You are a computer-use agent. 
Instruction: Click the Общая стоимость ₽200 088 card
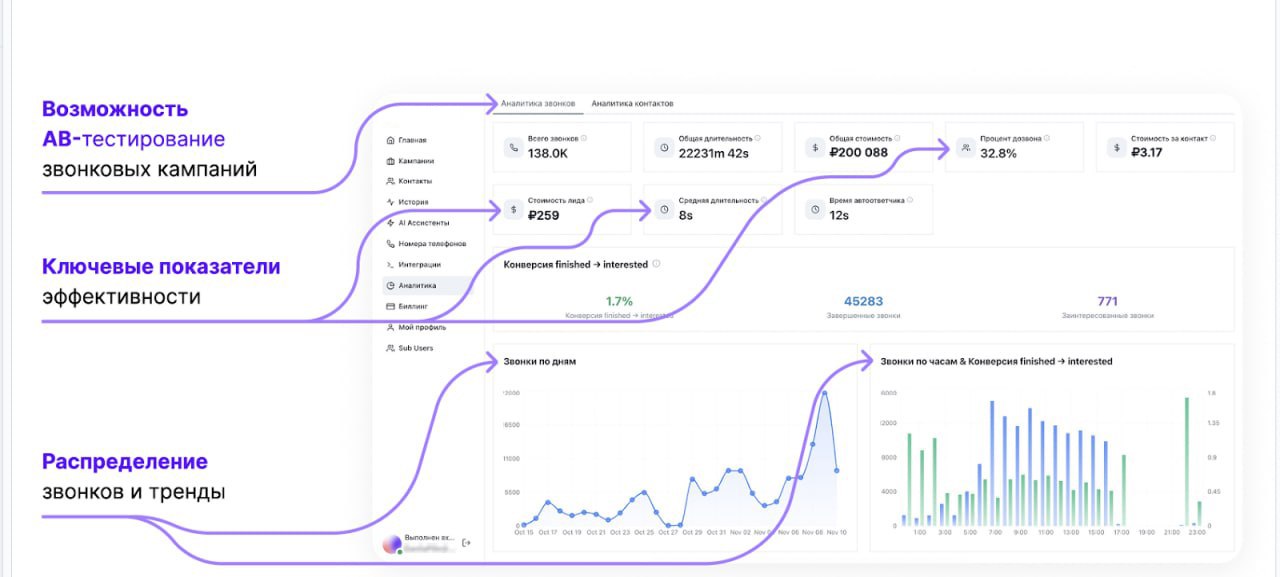pyautogui.click(x=863, y=147)
